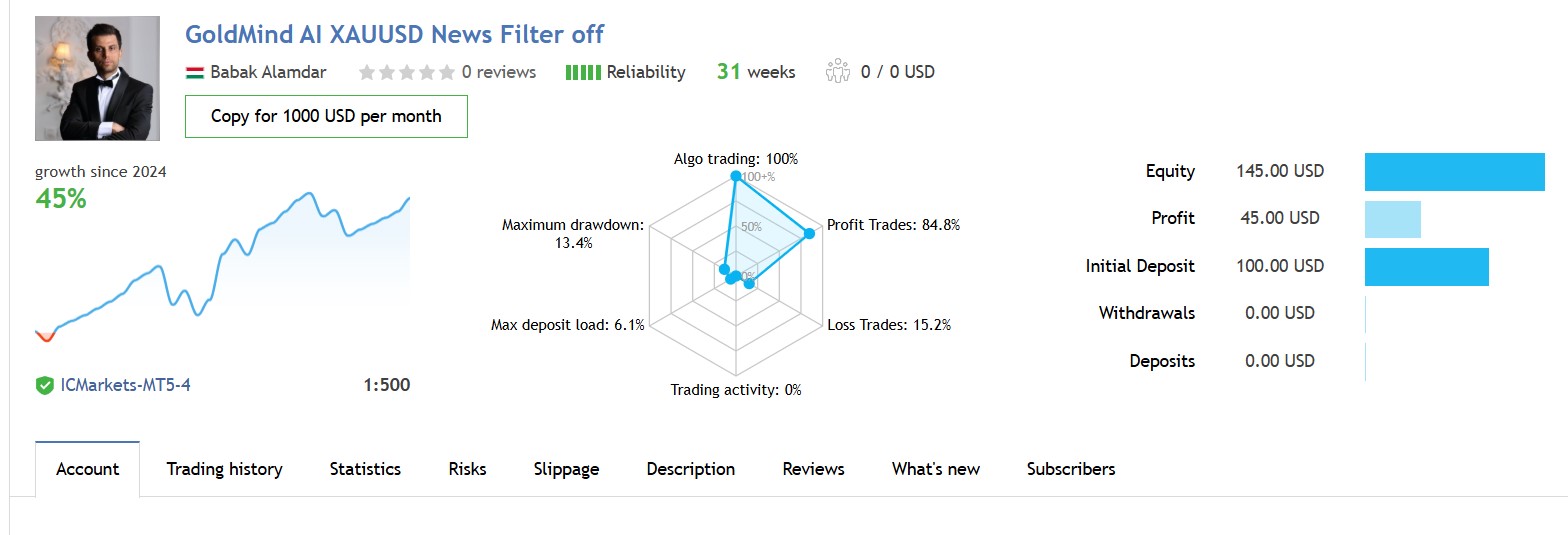Click the Hungary flag icon
Image resolution: width=1568 pixels, height=535 pixels.
tap(195, 73)
